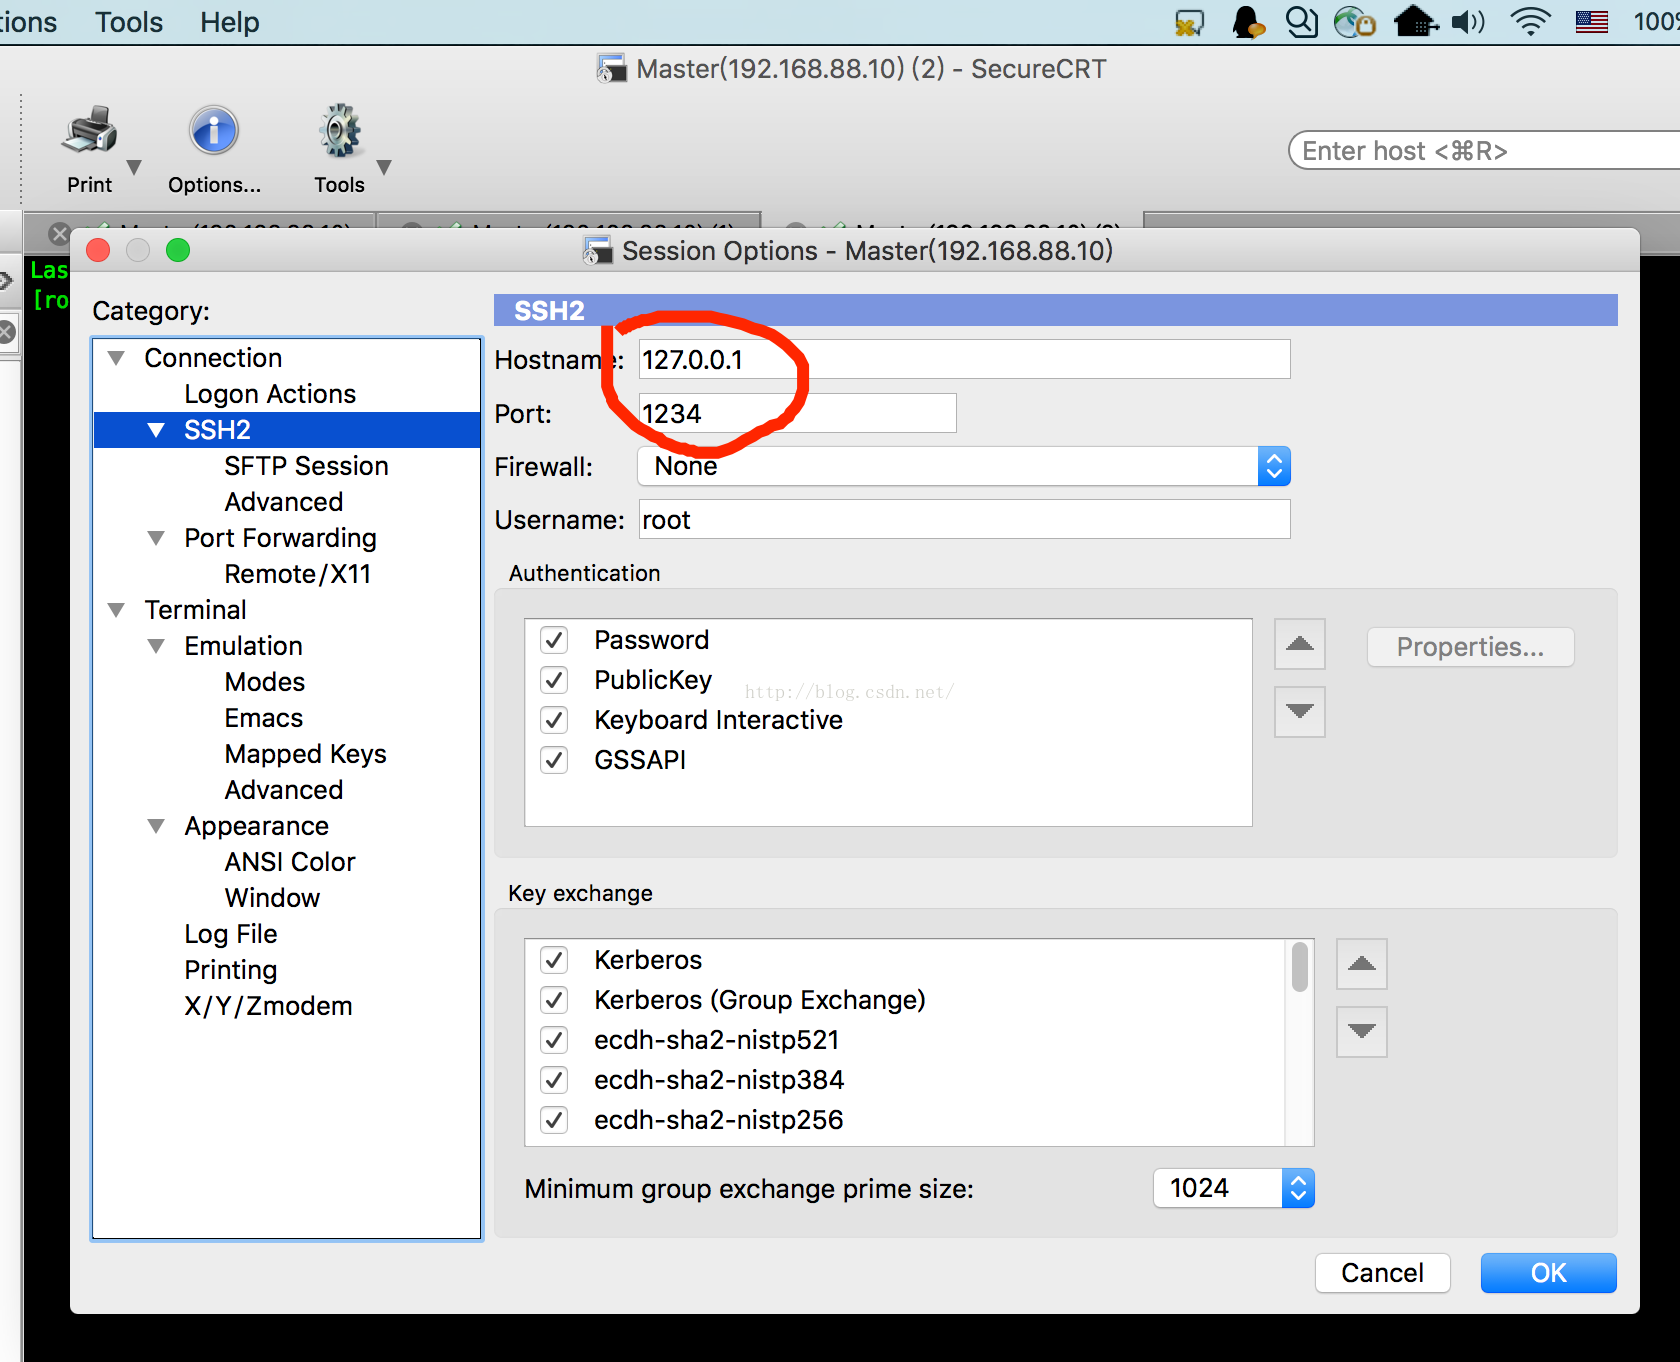
Task: Collapse the Connection tree node
Action: 116,358
